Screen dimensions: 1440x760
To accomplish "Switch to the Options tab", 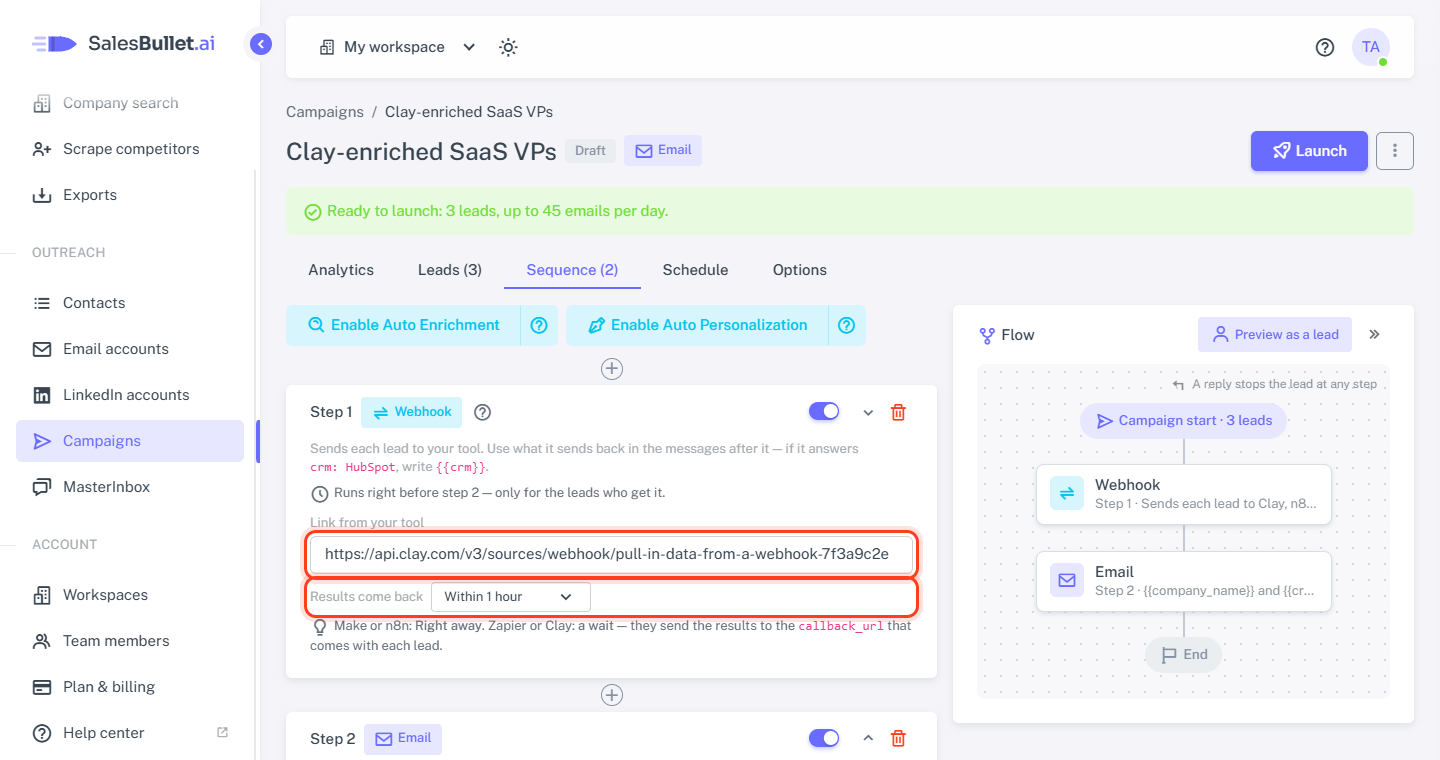I will tap(800, 270).
